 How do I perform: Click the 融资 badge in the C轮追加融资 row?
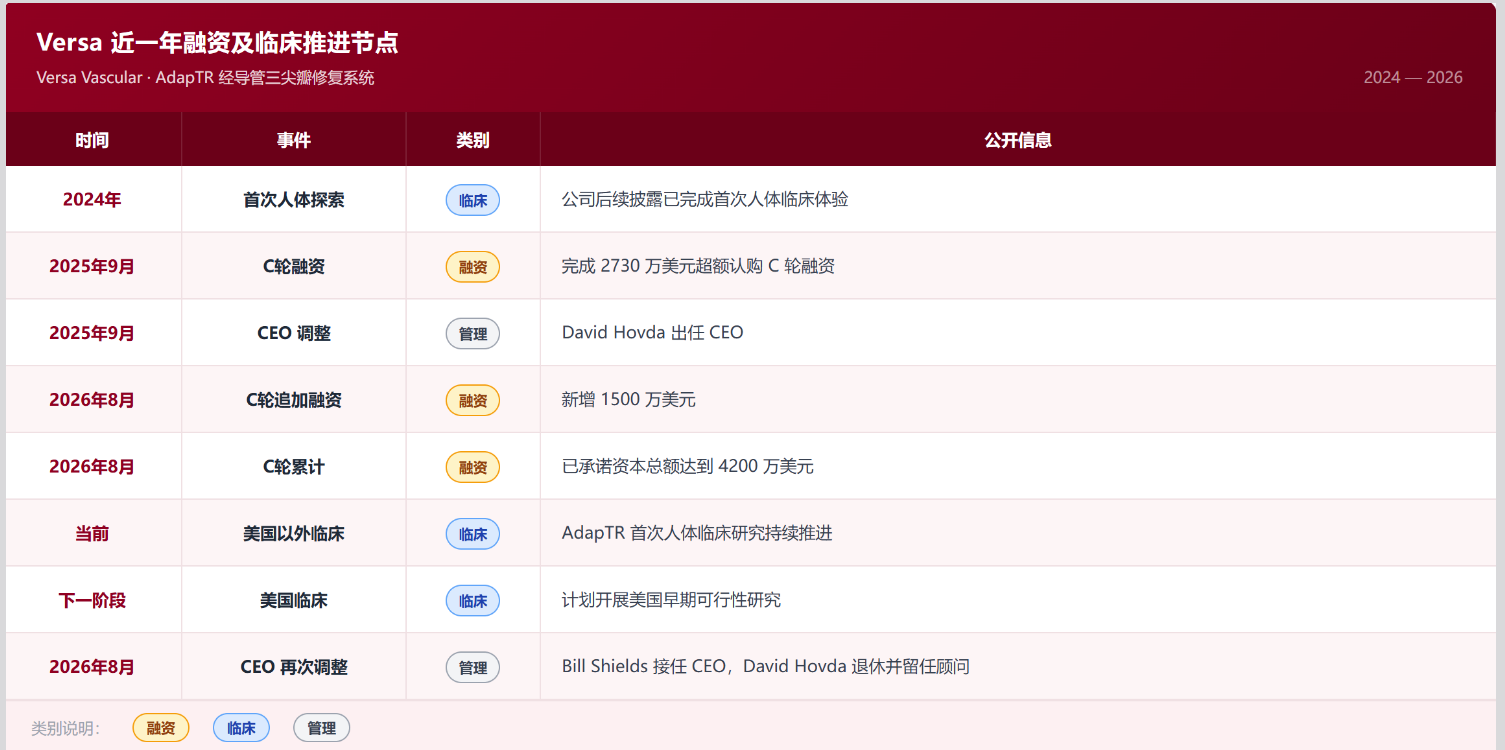pos(473,400)
